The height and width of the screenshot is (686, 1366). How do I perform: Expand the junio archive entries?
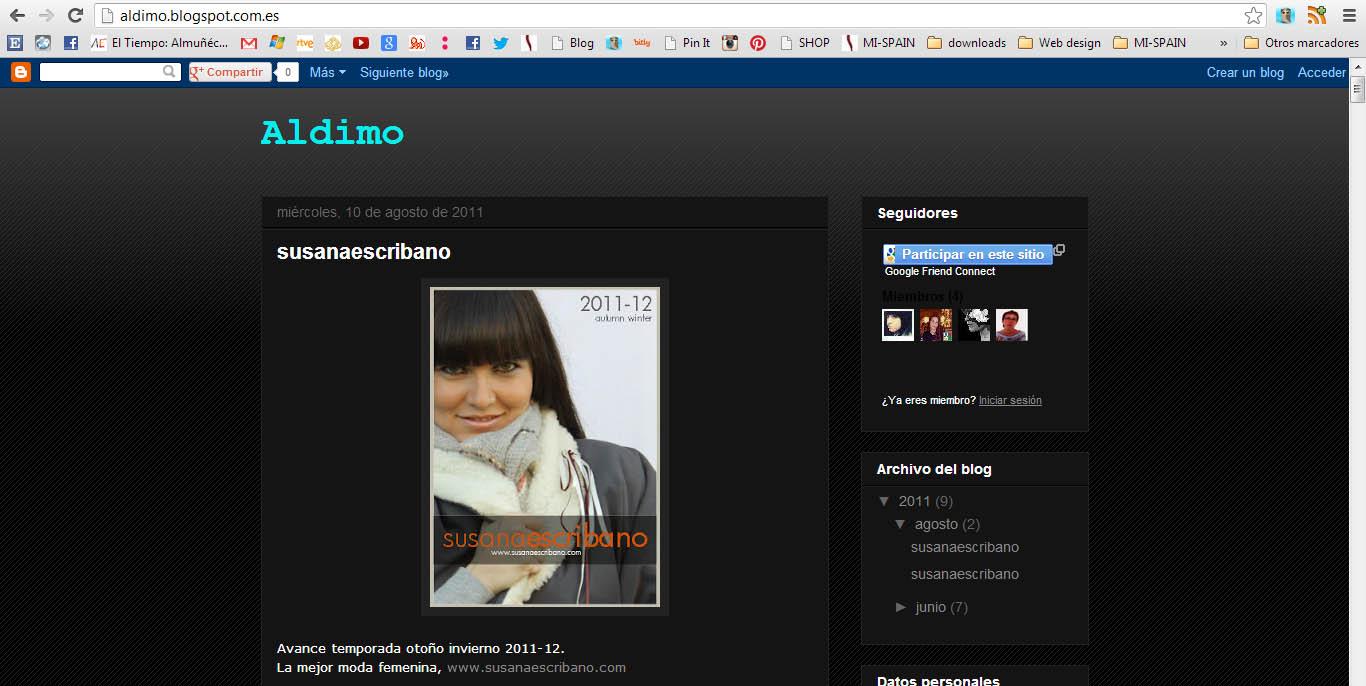click(x=901, y=607)
